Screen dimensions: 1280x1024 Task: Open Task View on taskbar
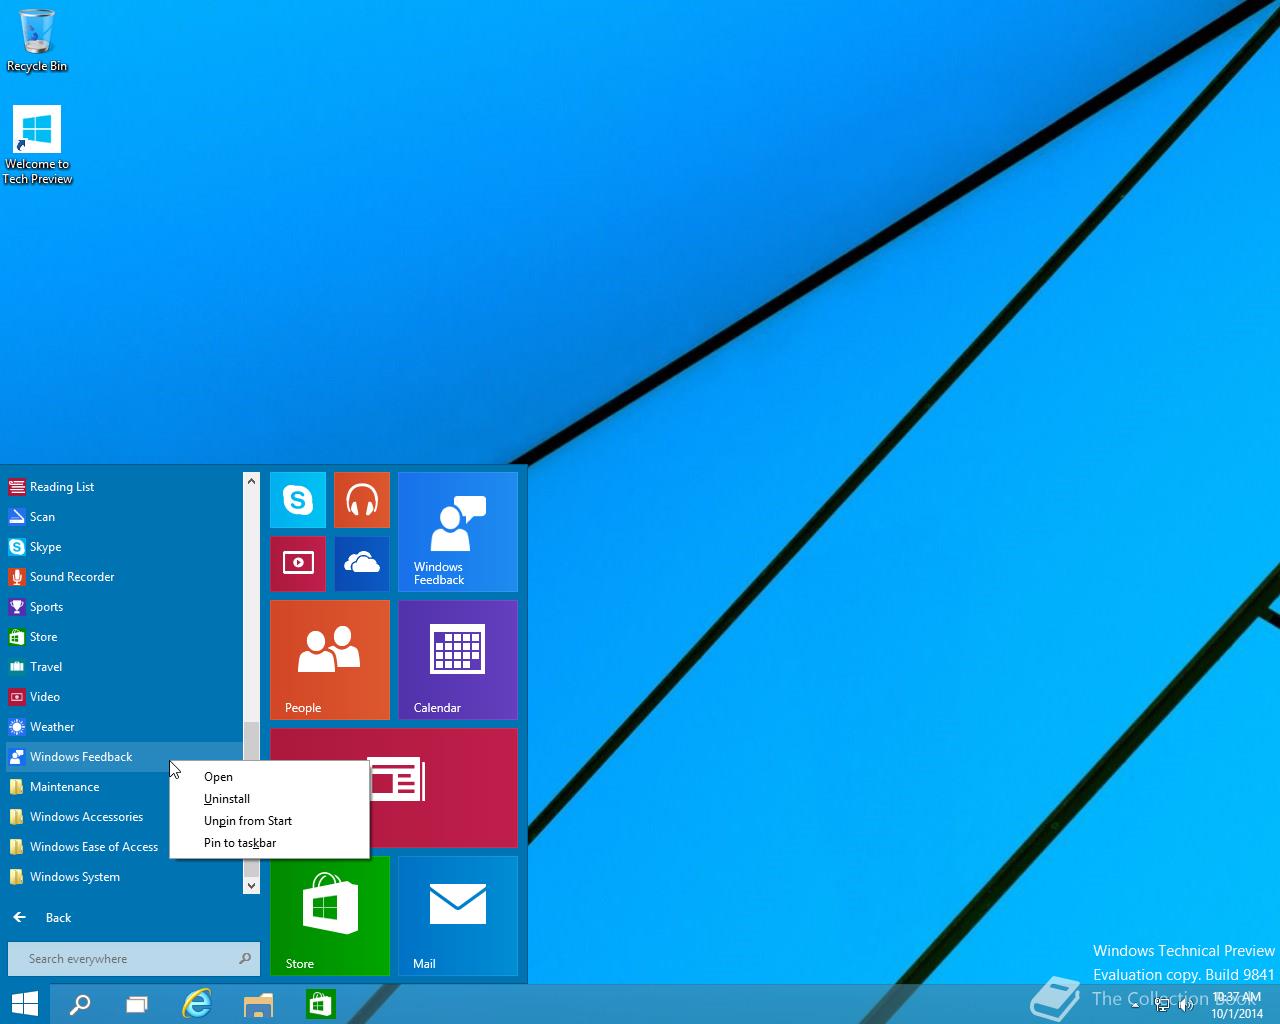[137, 1004]
